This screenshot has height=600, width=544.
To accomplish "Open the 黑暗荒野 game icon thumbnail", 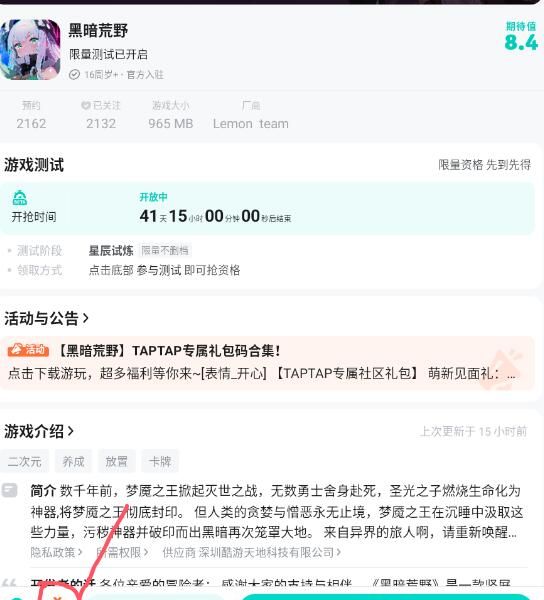I will coord(30,49).
